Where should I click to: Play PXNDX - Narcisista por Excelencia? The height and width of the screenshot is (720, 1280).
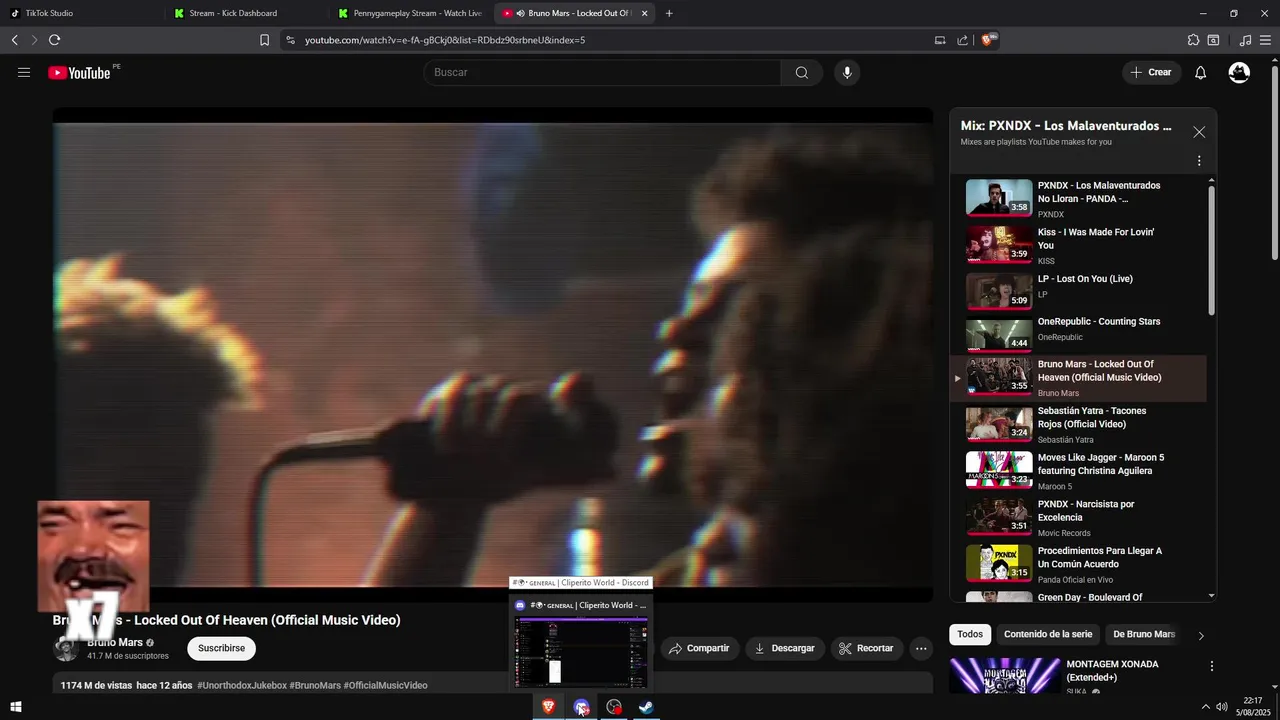click(1078, 518)
